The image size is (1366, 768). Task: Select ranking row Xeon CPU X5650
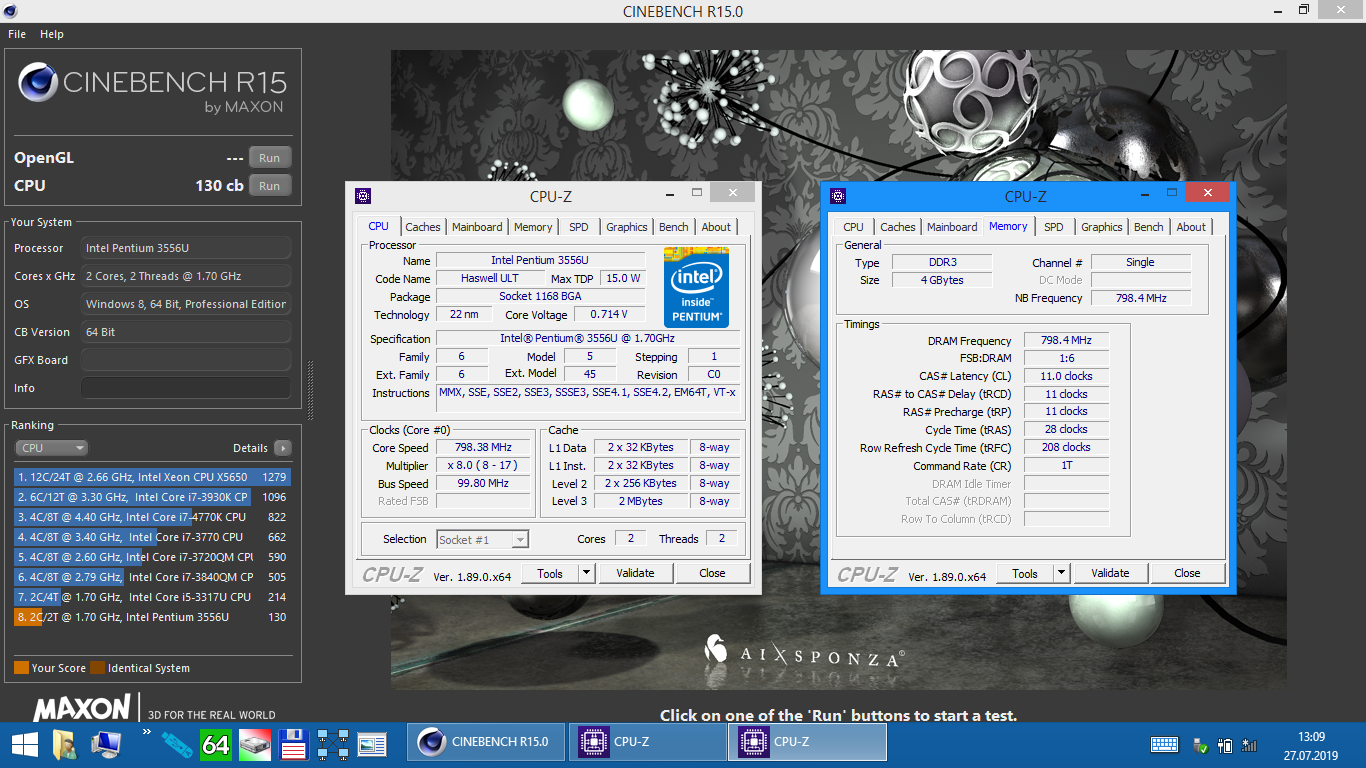(x=153, y=477)
